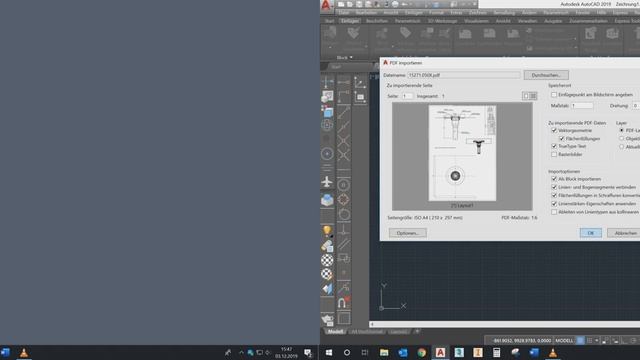The width and height of the screenshot is (640, 360).
Task: Click MODELL in the status bar
Action: 564,340
